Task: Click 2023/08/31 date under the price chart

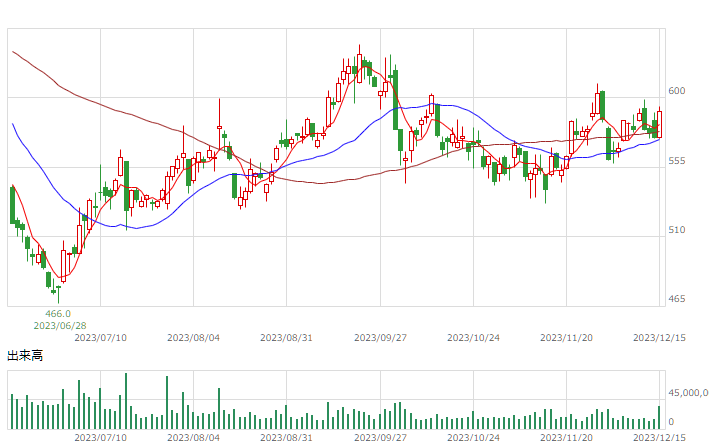Action: pyautogui.click(x=286, y=338)
